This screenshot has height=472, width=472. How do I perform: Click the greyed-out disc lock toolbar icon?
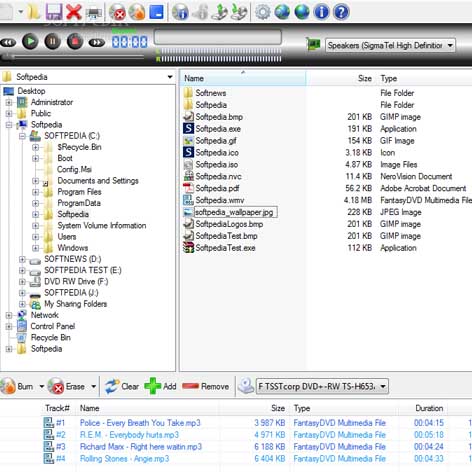tap(200, 12)
